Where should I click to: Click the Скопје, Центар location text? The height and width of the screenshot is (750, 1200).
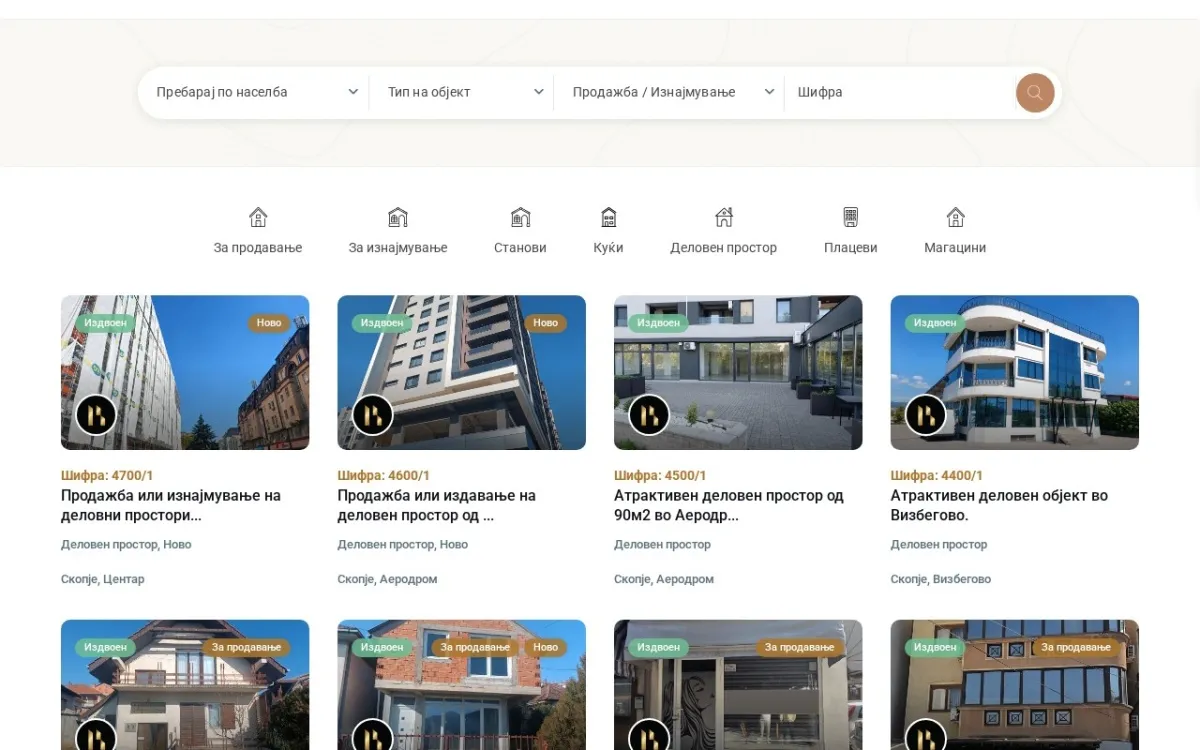(103, 579)
